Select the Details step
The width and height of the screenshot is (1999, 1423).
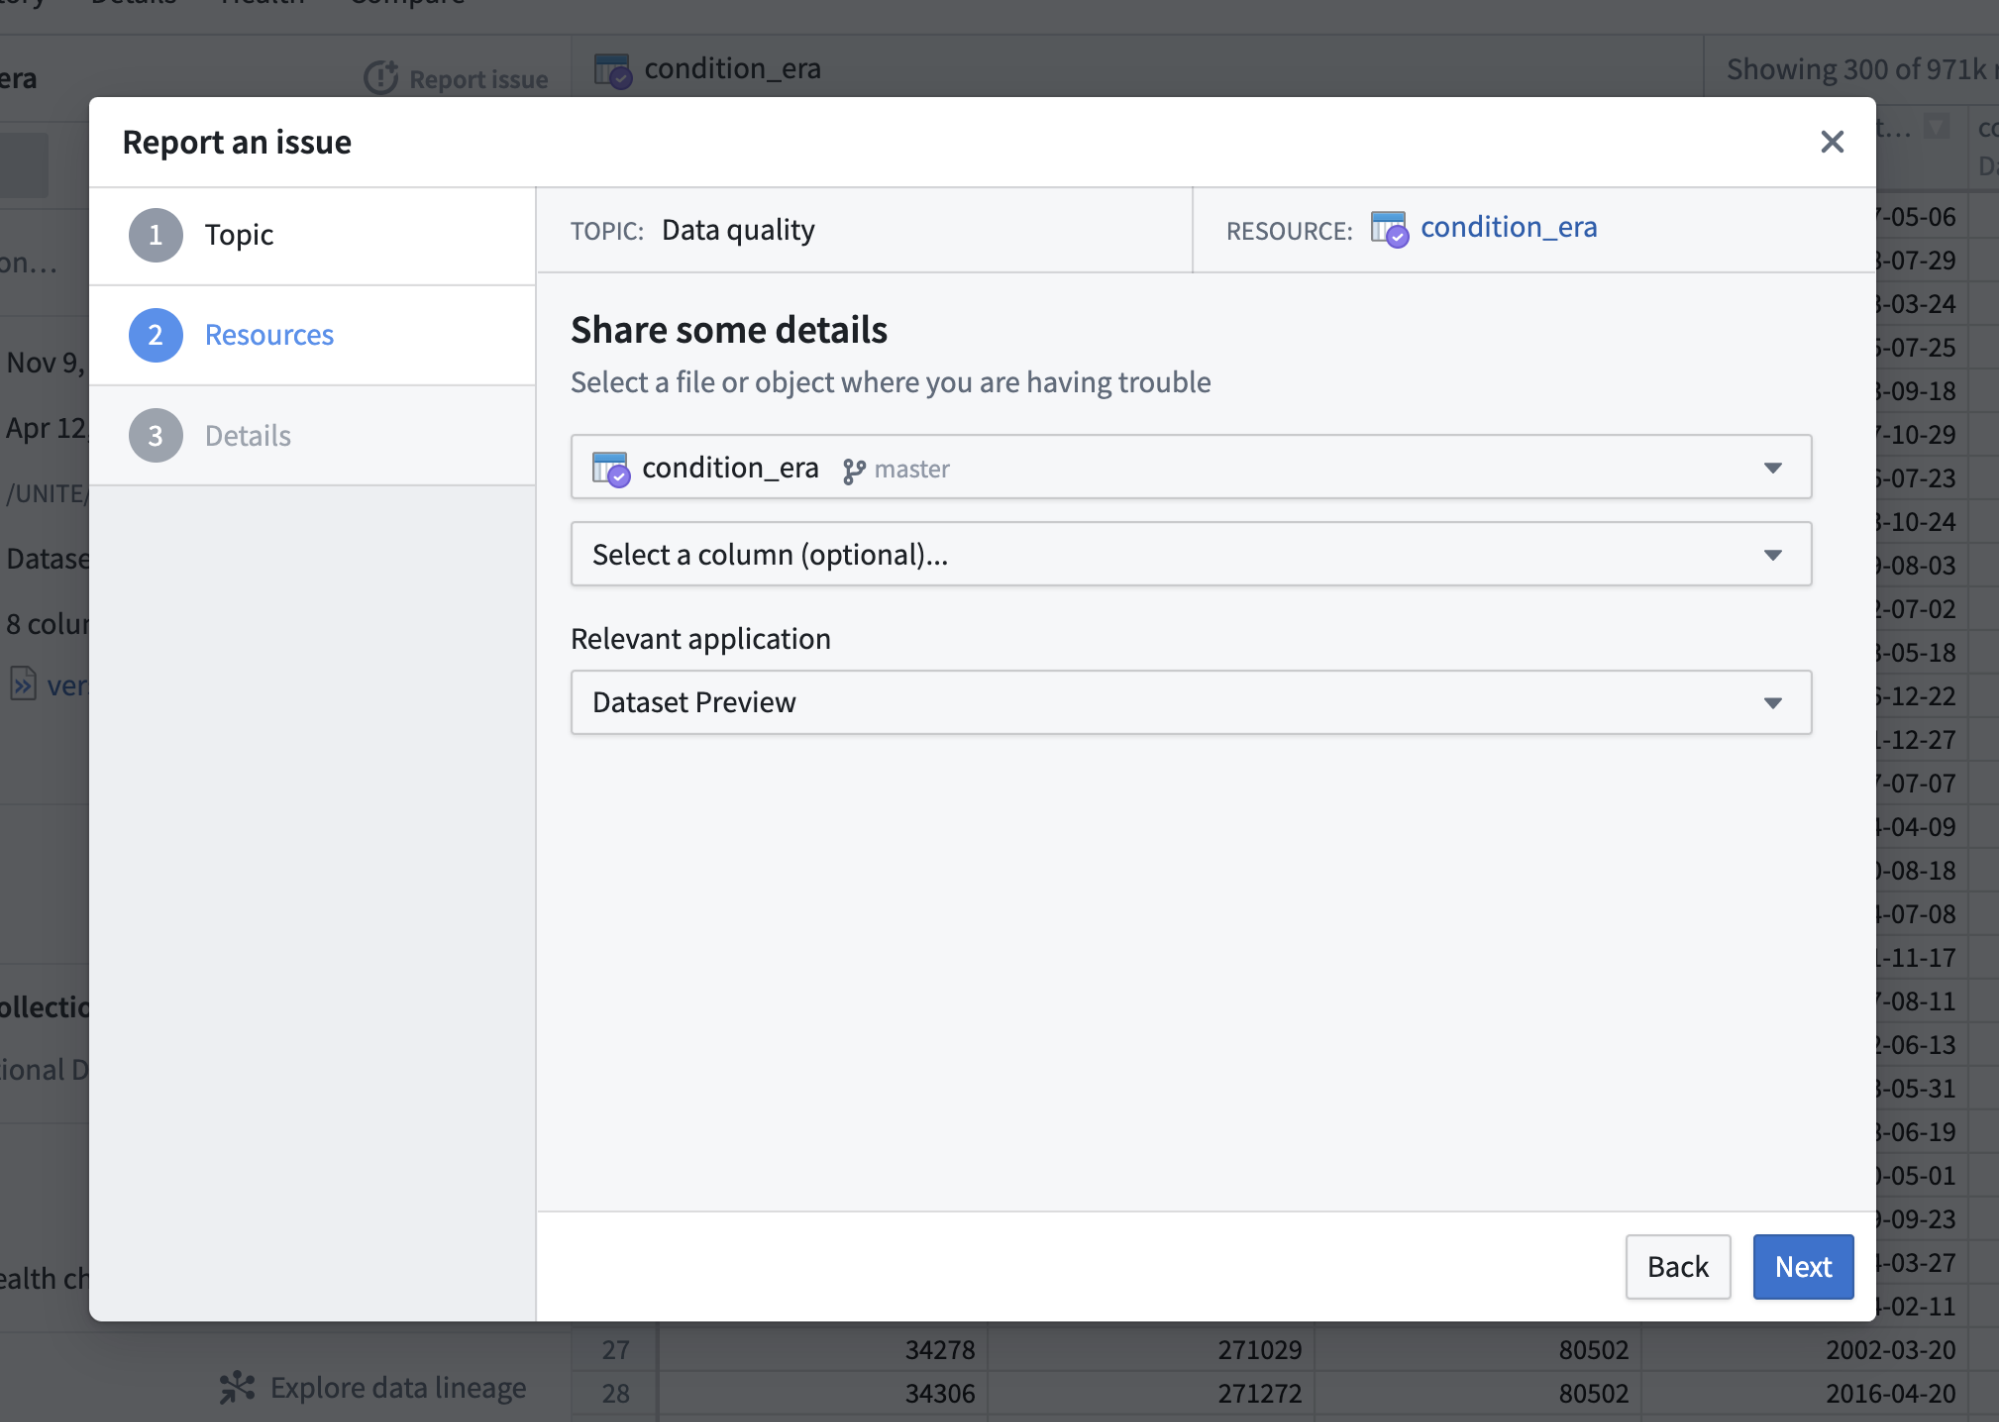247,436
